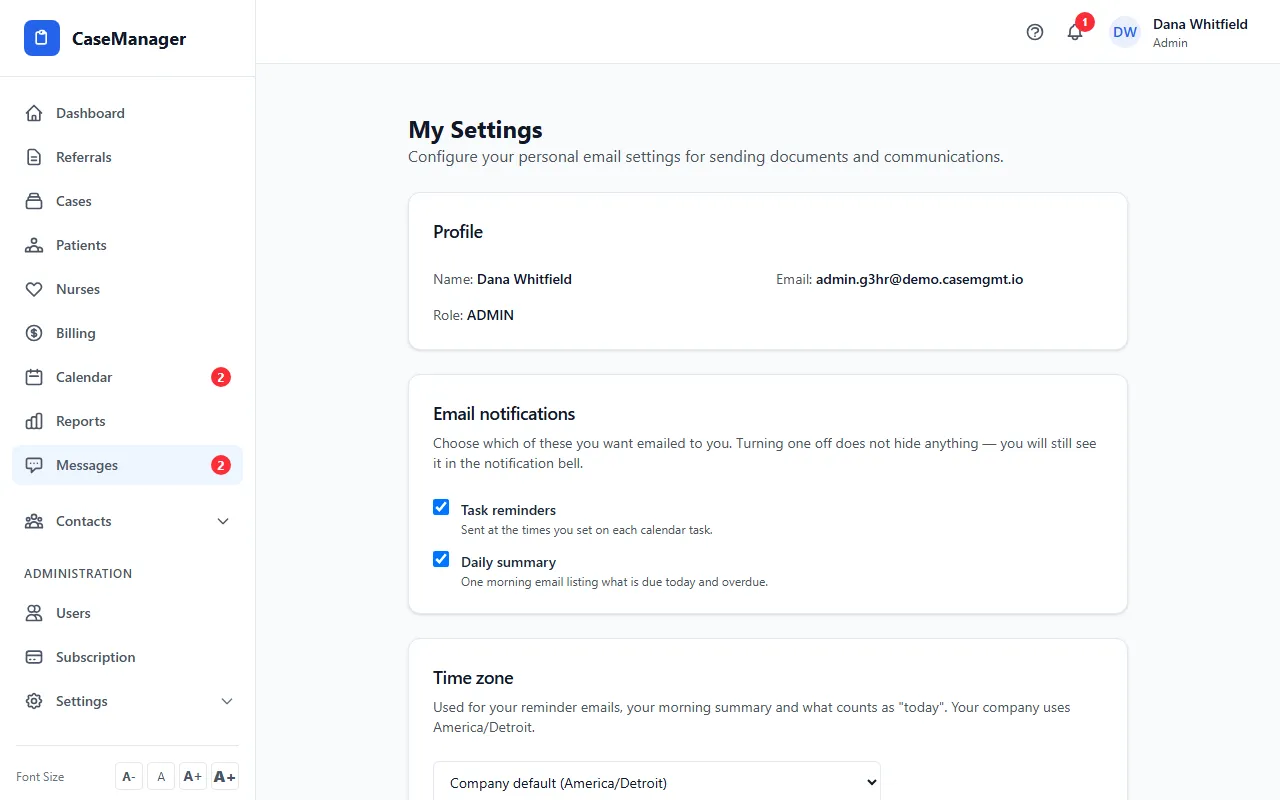Image resolution: width=1280 pixels, height=800 pixels.
Task: Click the Task reminders label text
Action: (x=508, y=510)
